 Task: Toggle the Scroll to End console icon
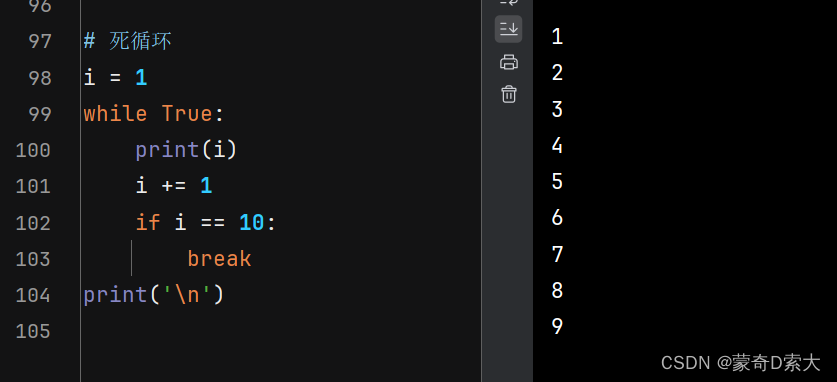coord(508,29)
